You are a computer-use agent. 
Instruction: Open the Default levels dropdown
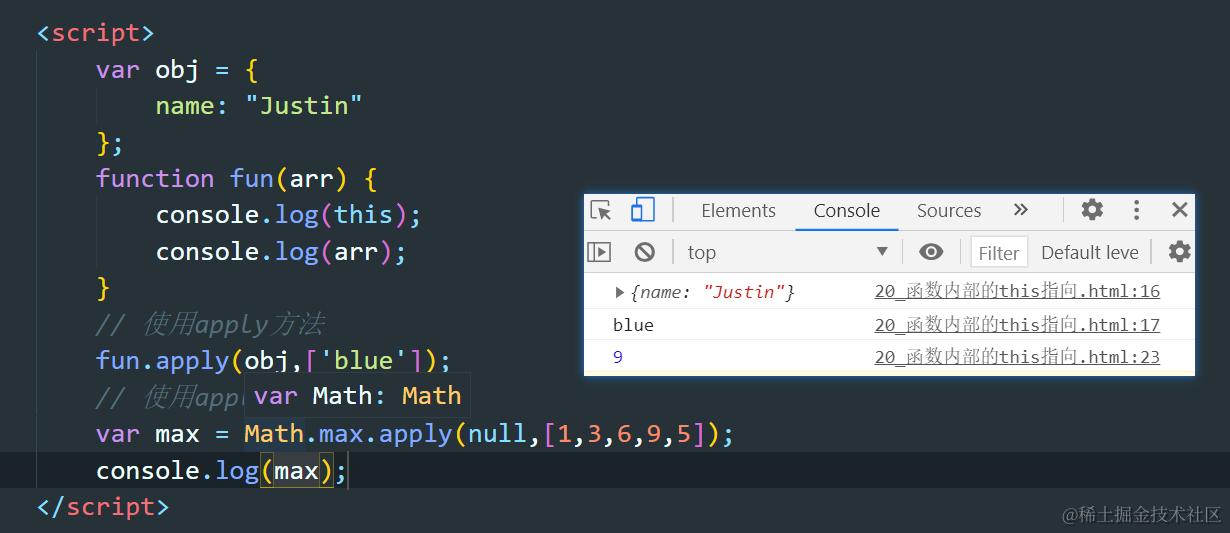click(1090, 253)
